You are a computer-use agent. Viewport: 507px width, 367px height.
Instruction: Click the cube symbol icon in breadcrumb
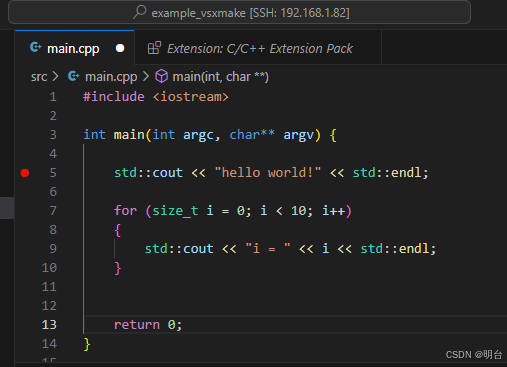tap(161, 76)
